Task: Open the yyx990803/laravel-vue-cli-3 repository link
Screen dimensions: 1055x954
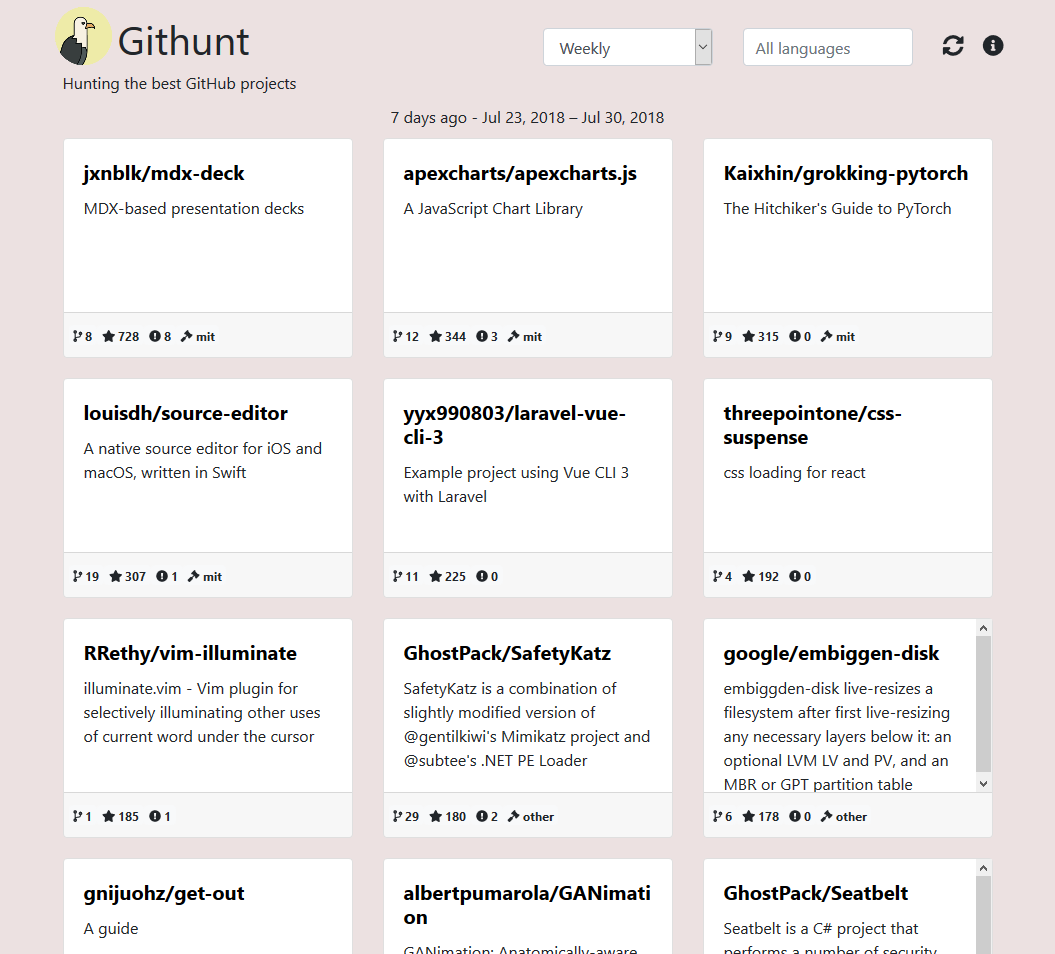Action: [514, 425]
